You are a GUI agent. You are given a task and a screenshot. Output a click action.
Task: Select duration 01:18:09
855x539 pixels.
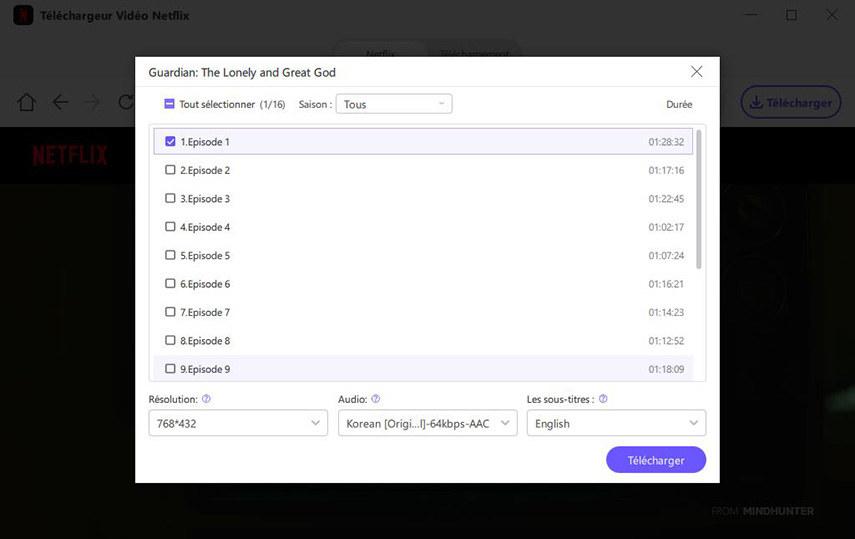click(x=666, y=369)
